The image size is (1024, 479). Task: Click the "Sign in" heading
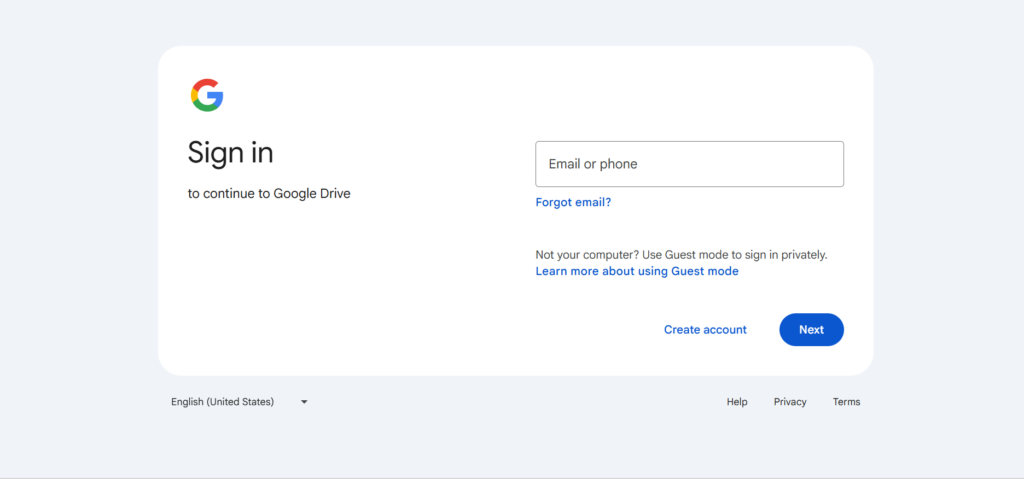coord(230,153)
